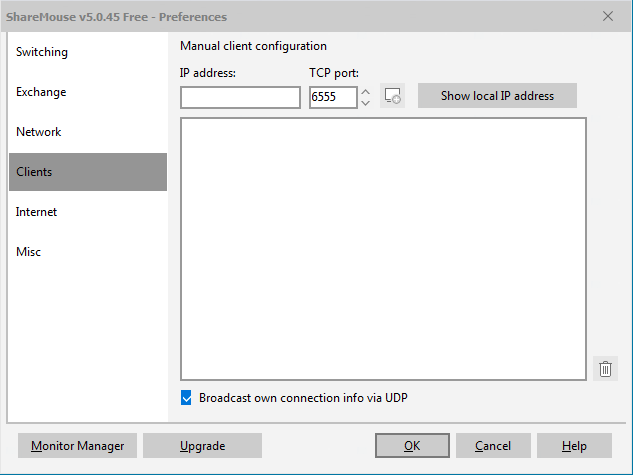Cancel the preferences dialog
Screen dimensions: 633x475
(493, 446)
